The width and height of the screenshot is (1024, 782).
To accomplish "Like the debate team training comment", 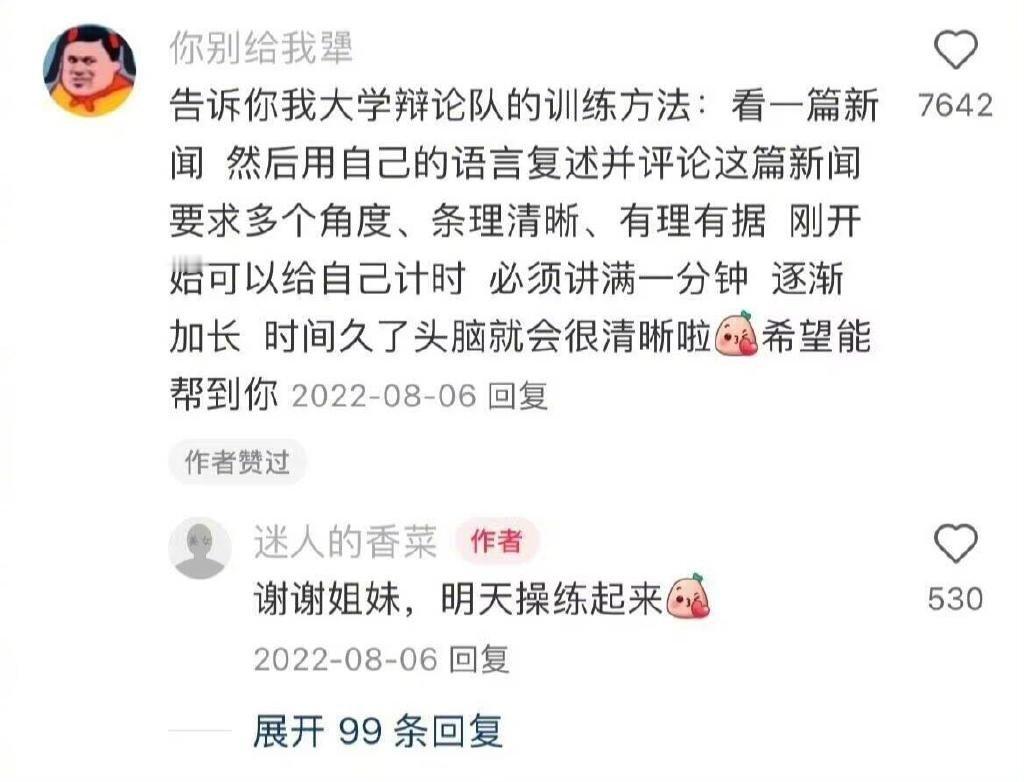I will pyautogui.click(x=955, y=49).
